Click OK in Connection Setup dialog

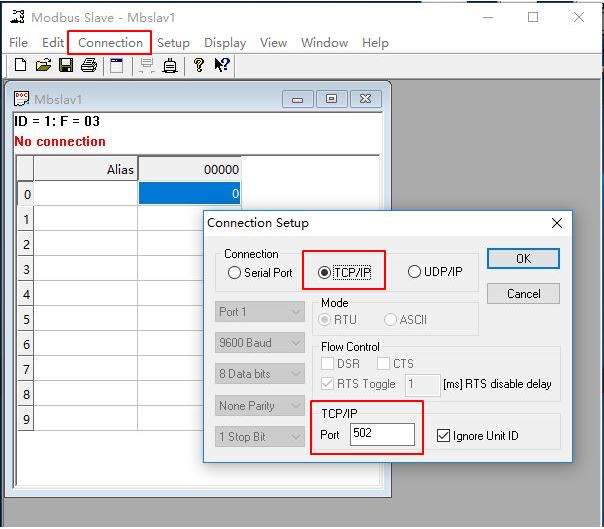click(523, 259)
